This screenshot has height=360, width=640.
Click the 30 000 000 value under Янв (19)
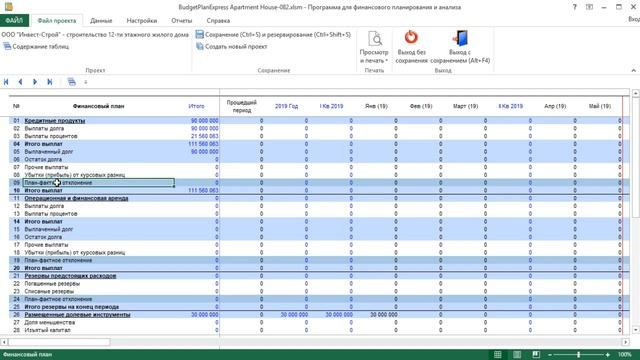(384, 314)
